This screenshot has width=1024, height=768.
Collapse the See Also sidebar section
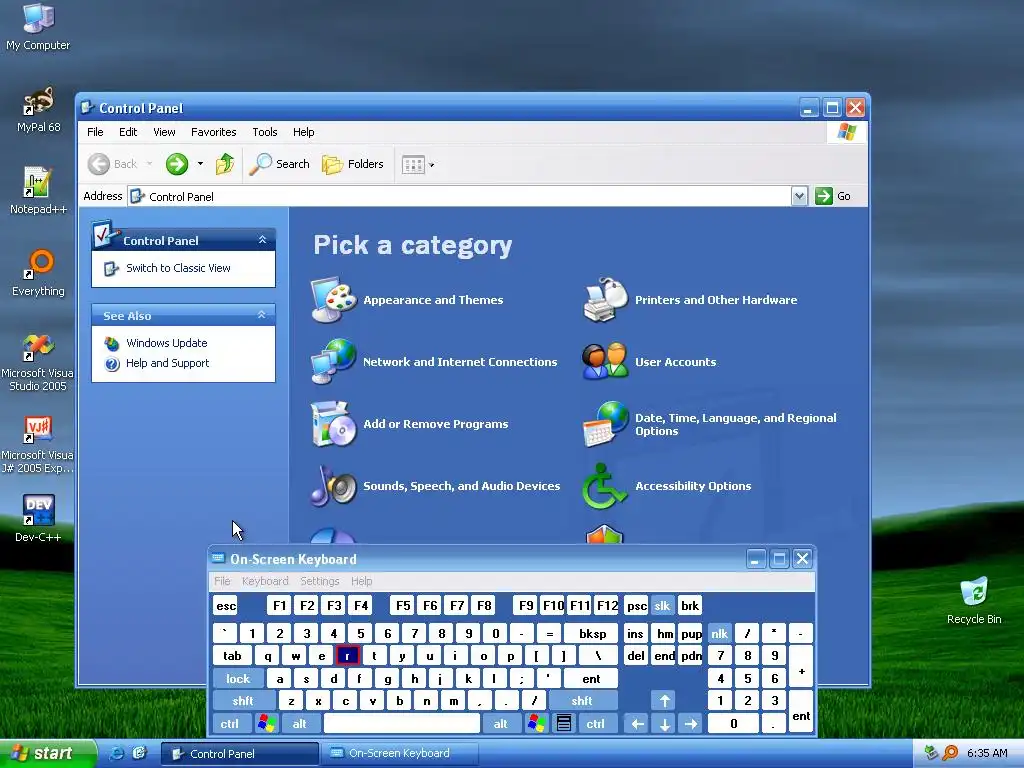tap(262, 315)
